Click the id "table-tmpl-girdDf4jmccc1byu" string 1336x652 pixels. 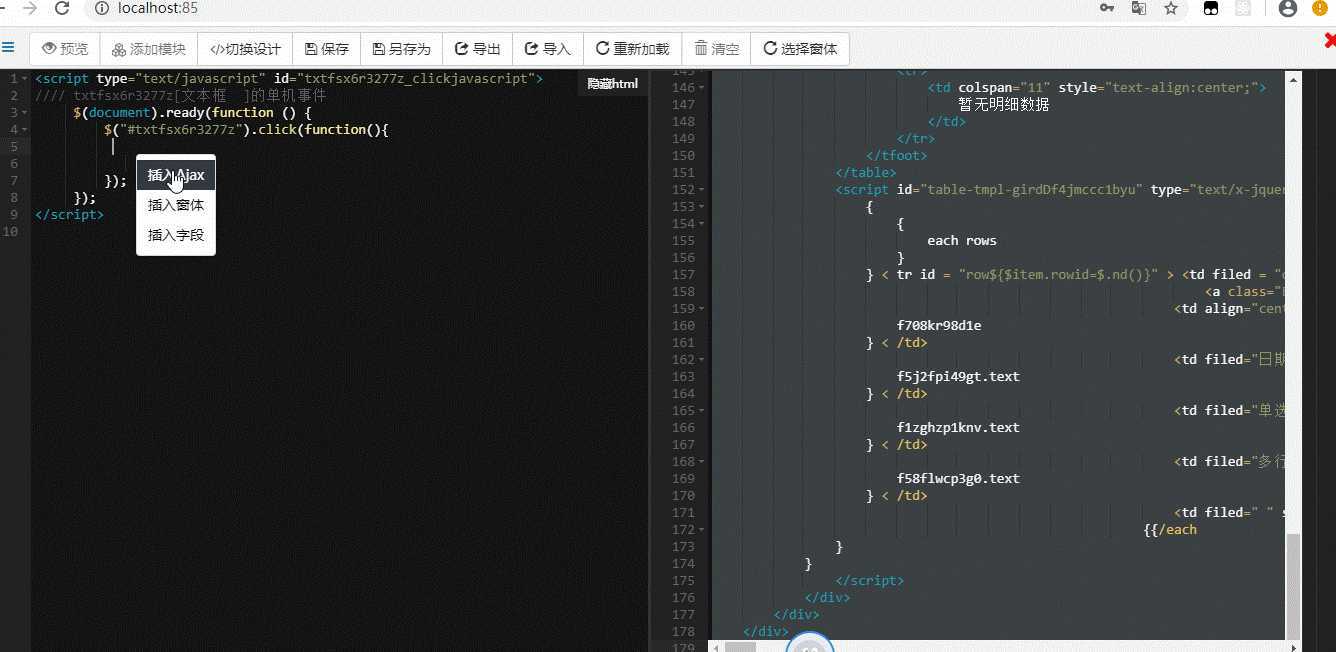[1031, 190]
